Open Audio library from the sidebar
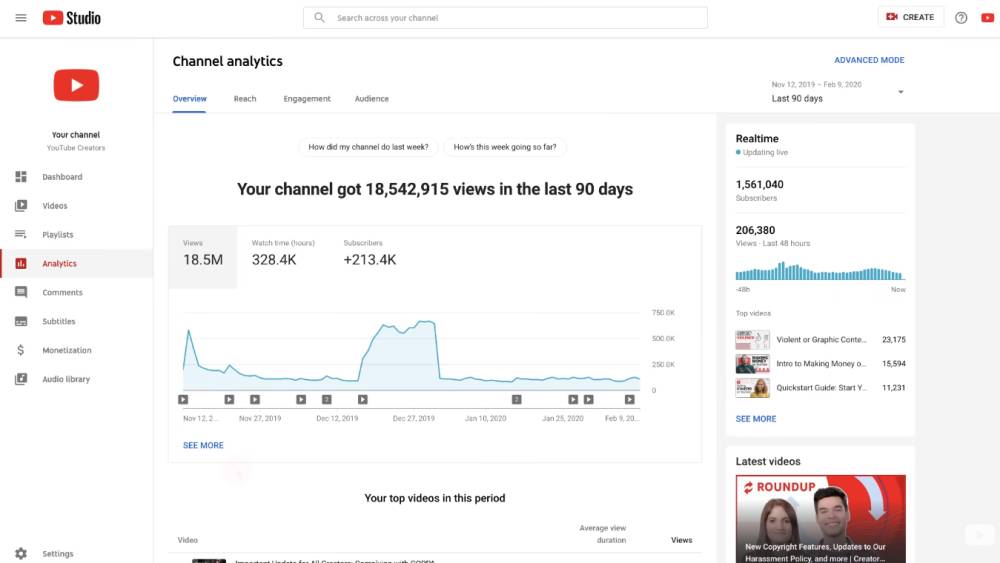Image resolution: width=1000 pixels, height=563 pixels. 77,379
